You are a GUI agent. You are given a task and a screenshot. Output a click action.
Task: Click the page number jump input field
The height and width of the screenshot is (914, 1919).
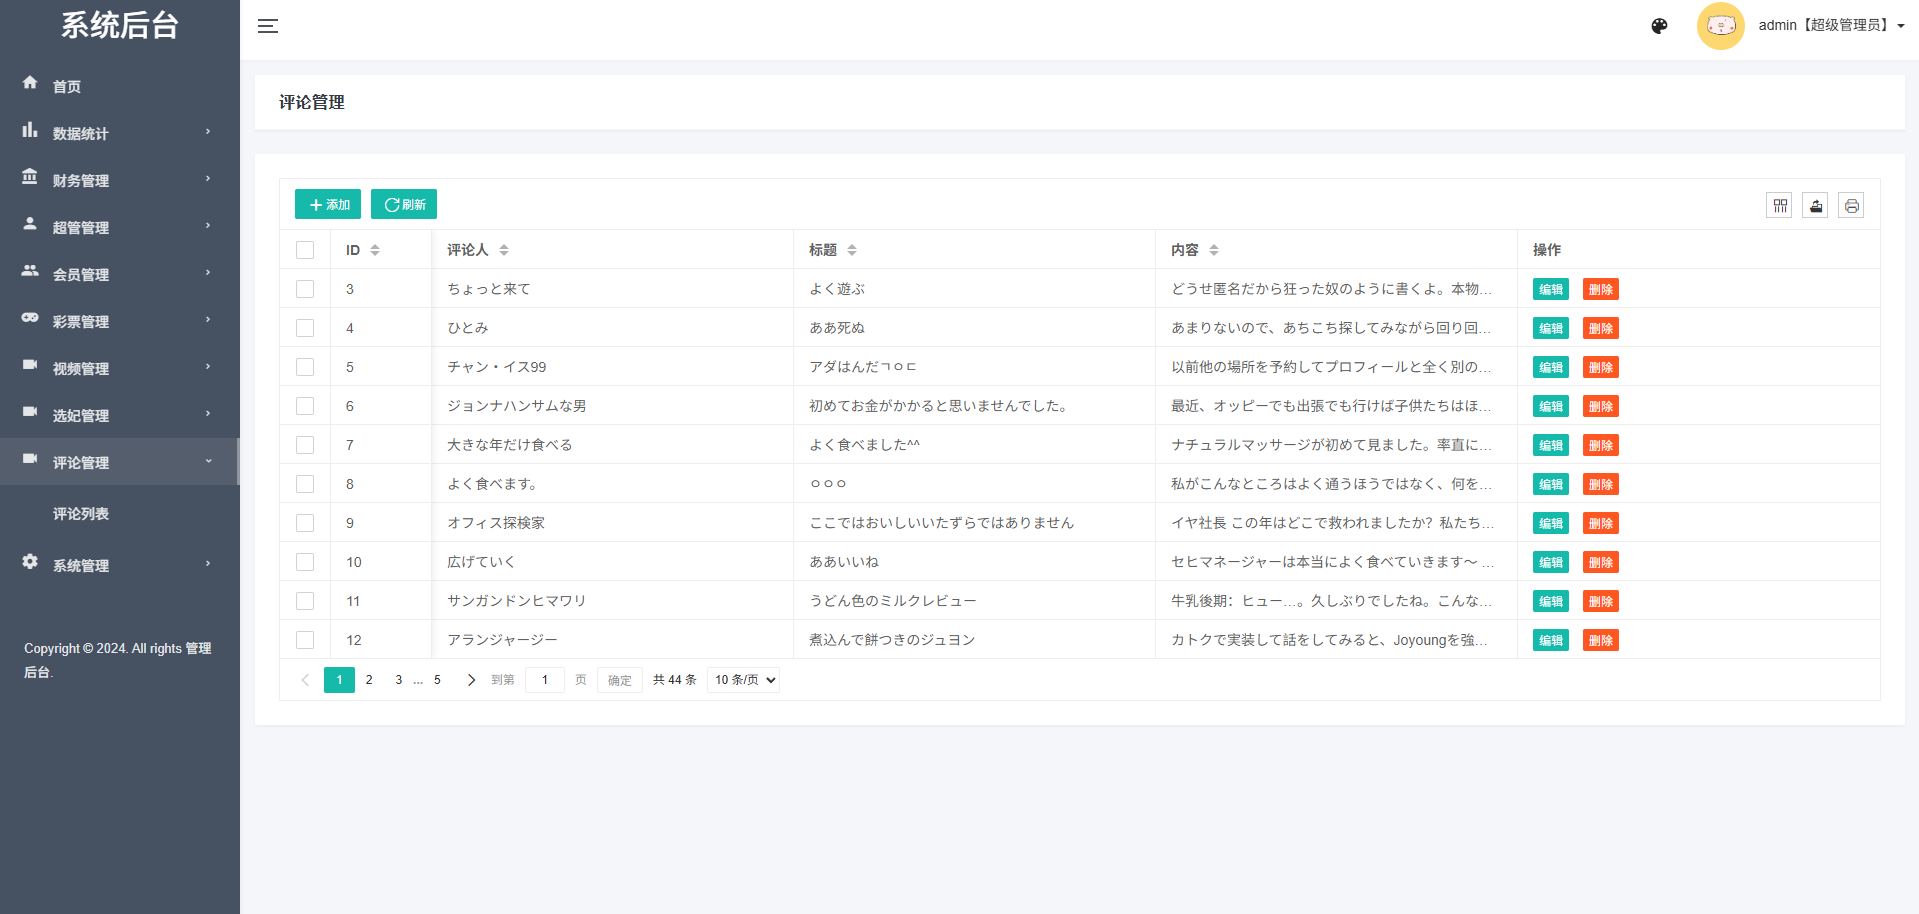point(545,680)
